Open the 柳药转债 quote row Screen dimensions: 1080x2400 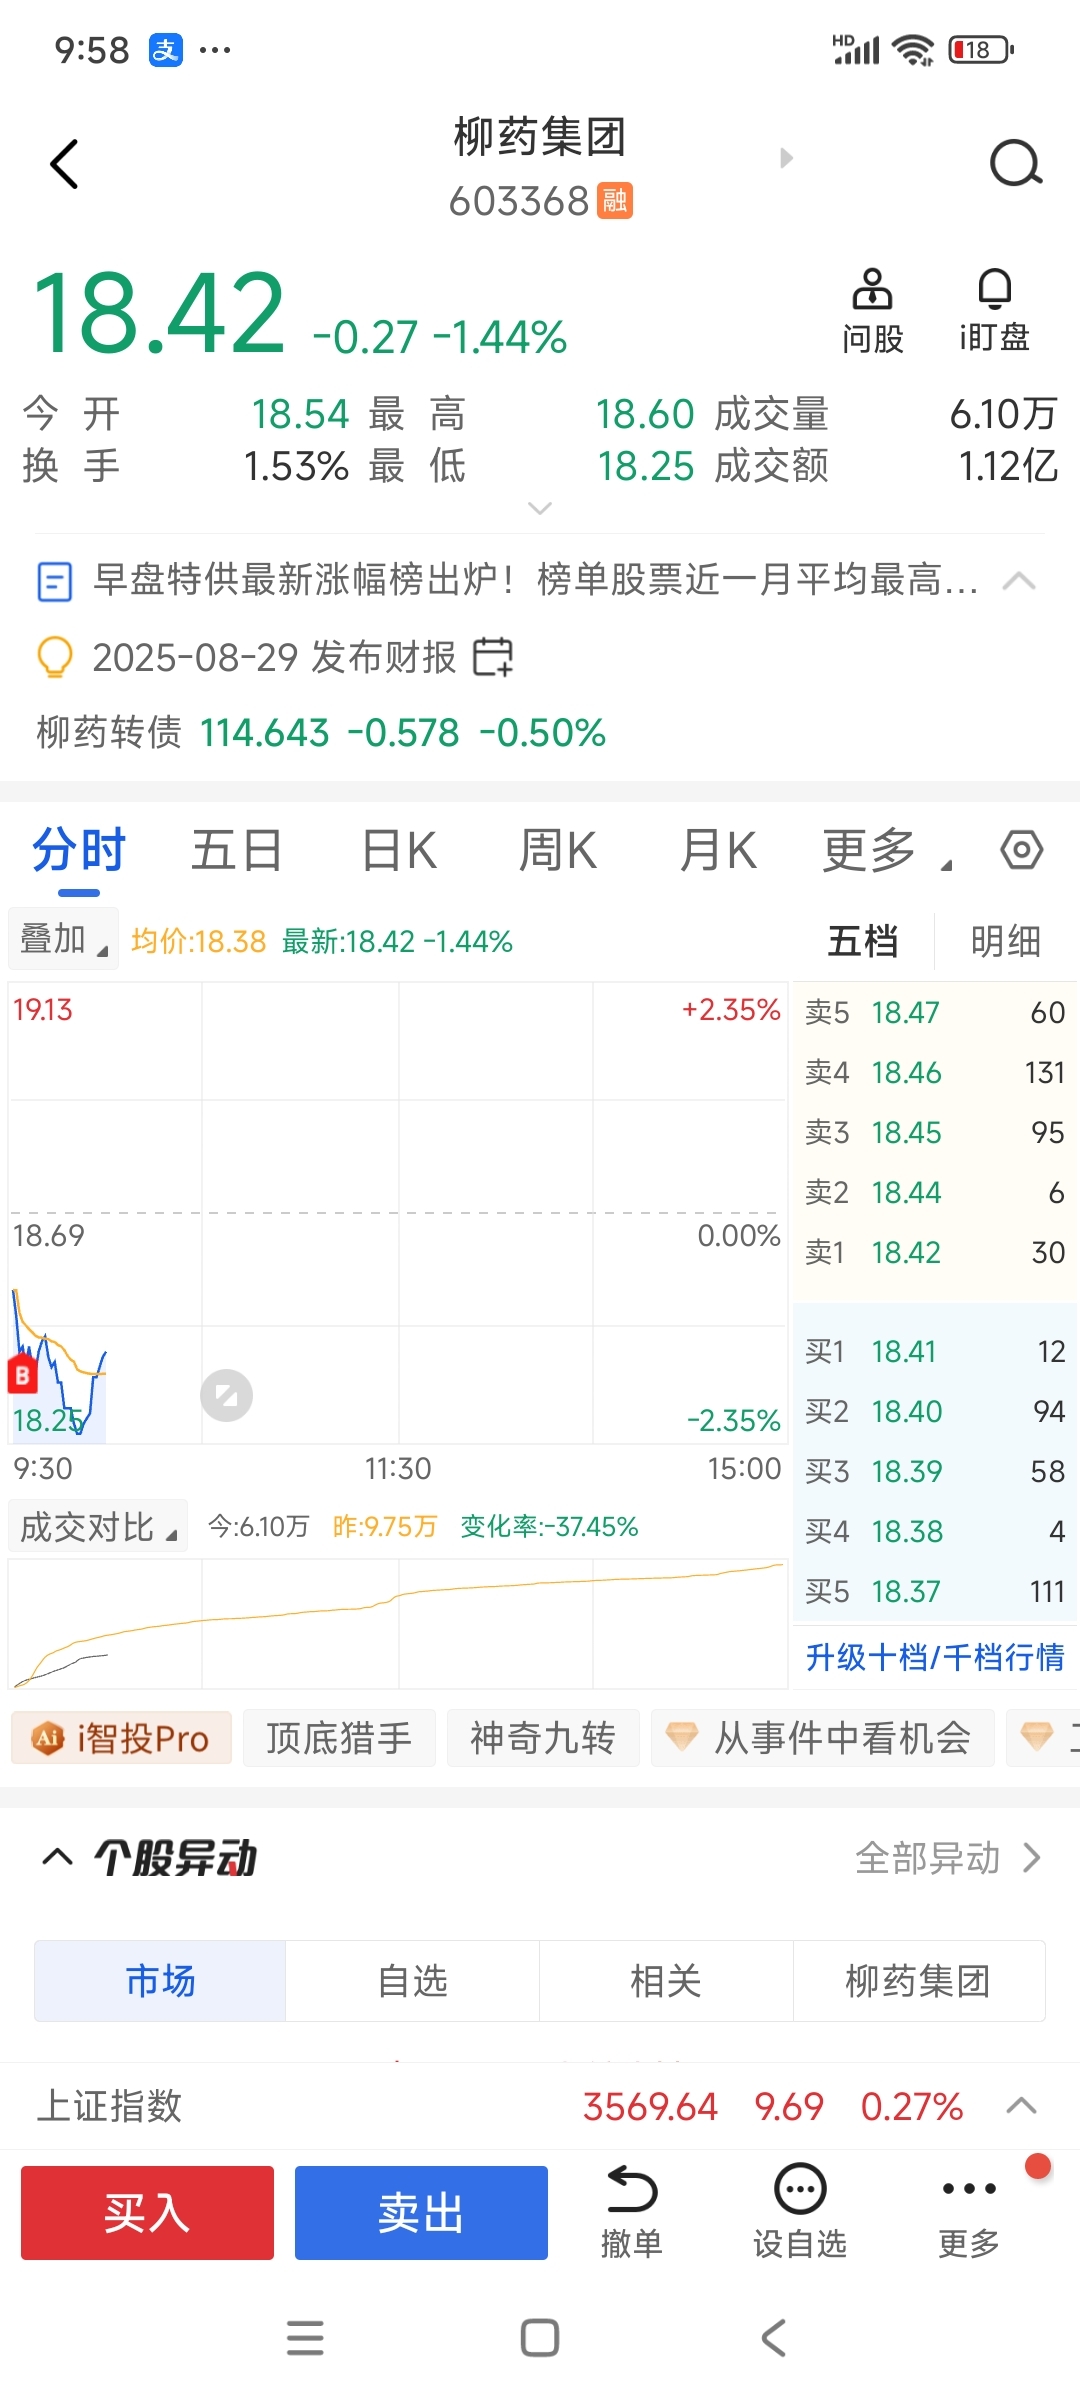[321, 732]
